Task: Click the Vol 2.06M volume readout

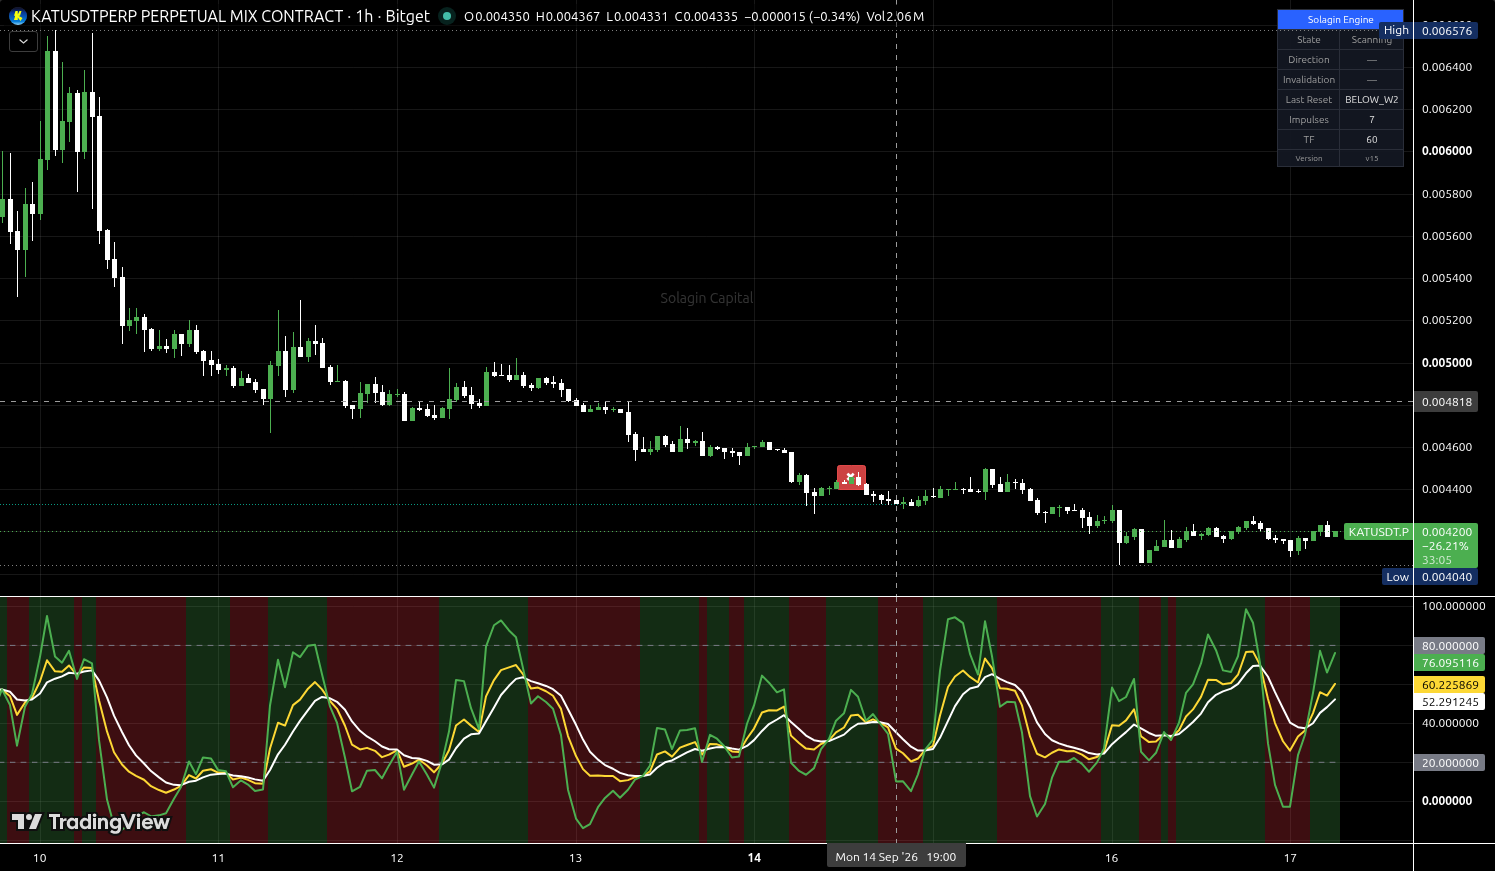Action: [x=895, y=16]
